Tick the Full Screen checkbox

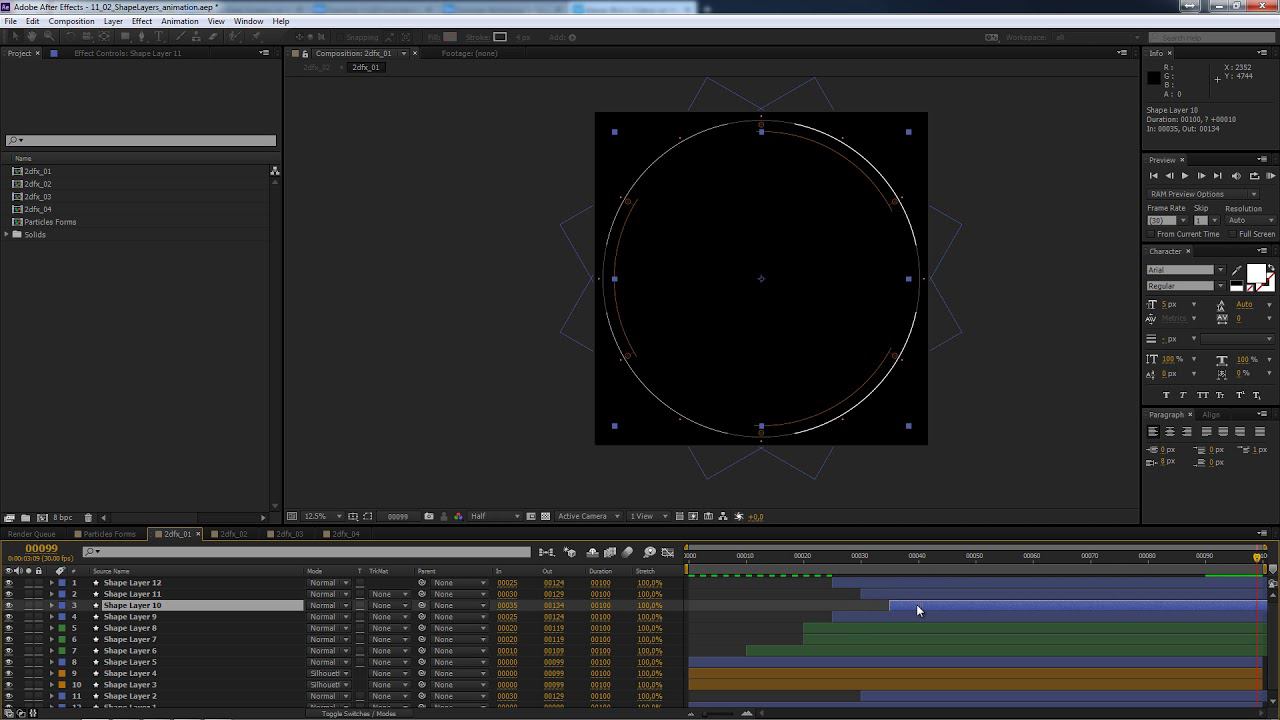(x=1232, y=234)
